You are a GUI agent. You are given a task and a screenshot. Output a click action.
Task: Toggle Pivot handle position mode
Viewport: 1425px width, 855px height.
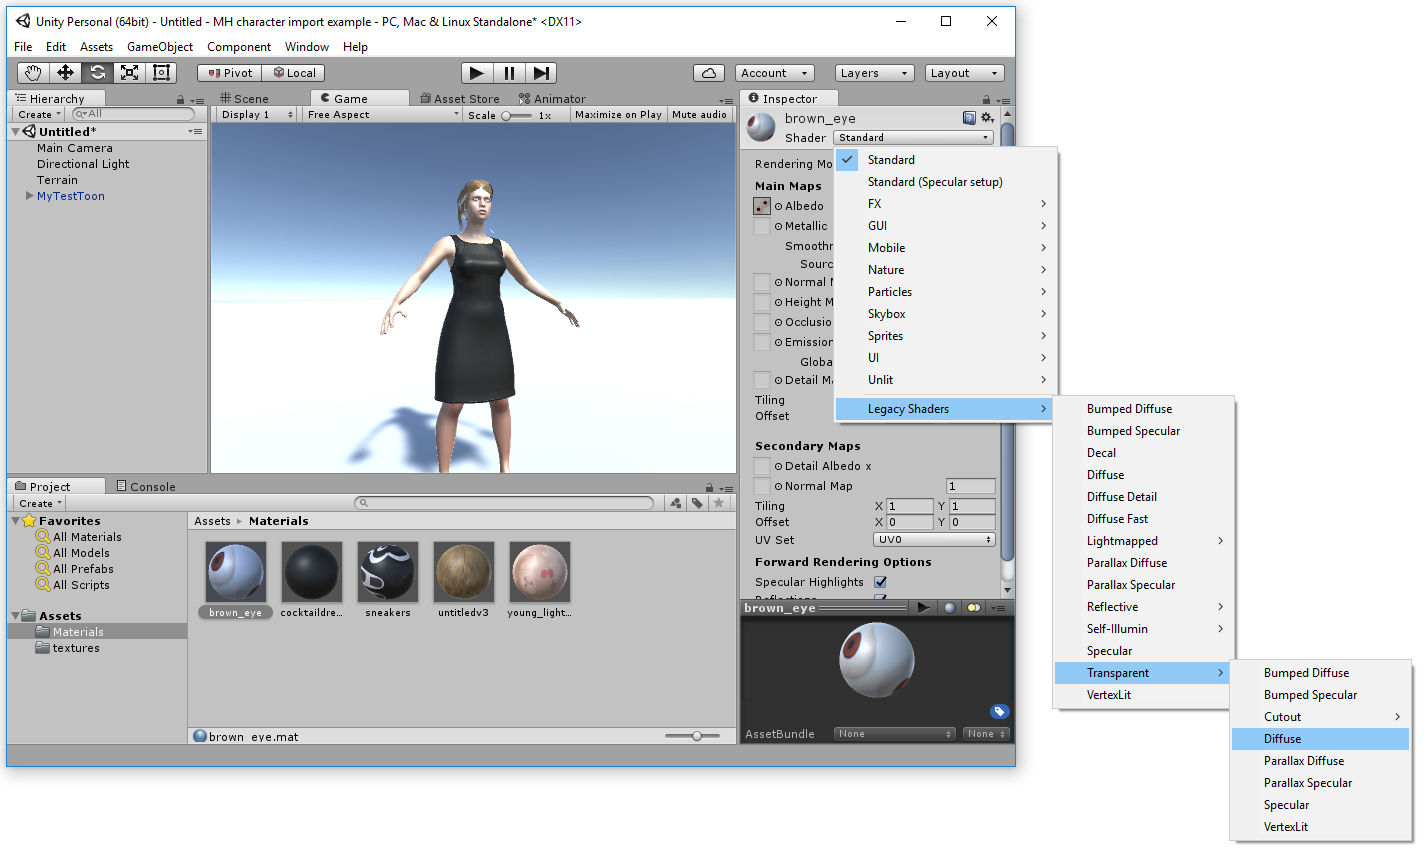[230, 73]
